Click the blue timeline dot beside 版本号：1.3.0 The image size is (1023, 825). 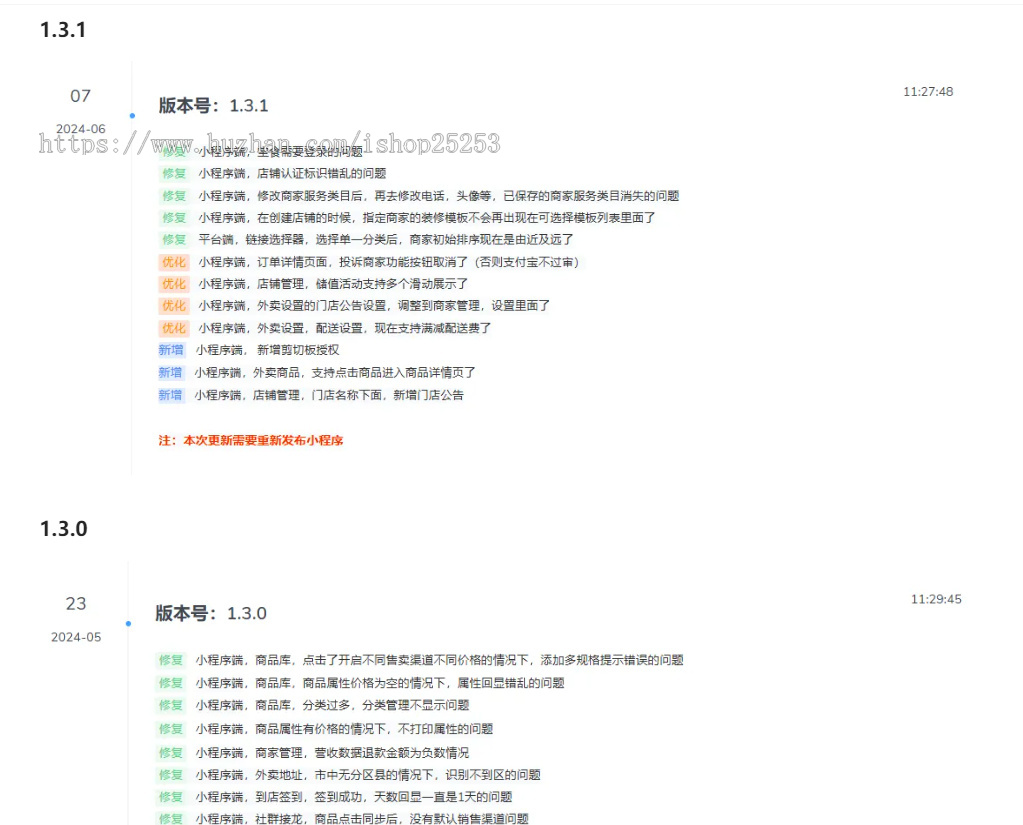coord(128,624)
